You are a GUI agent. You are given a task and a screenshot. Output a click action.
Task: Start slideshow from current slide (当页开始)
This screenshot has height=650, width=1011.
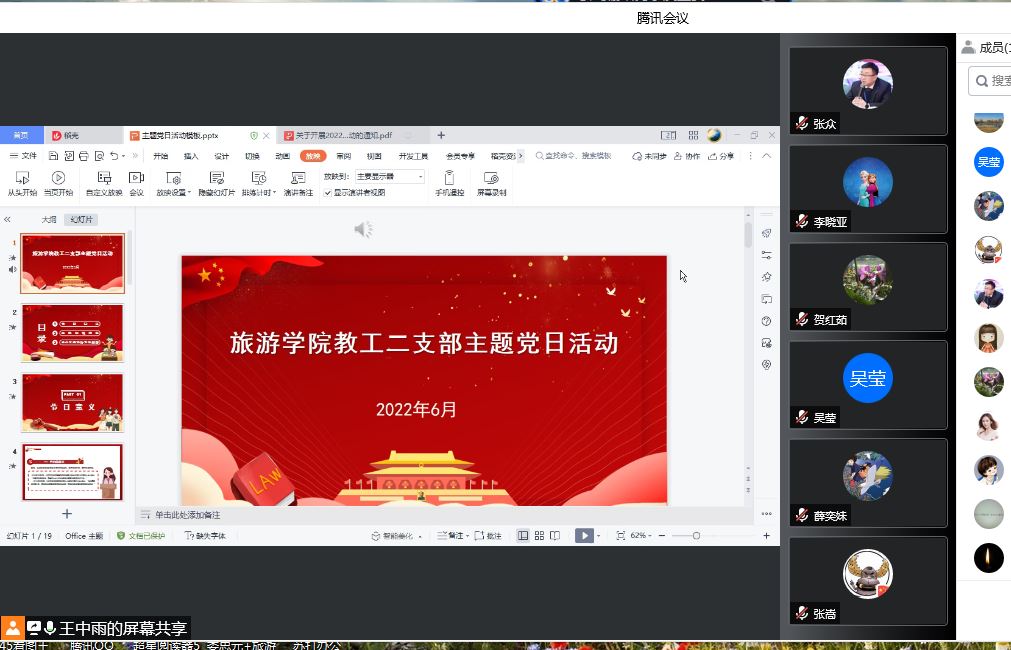tap(58, 178)
